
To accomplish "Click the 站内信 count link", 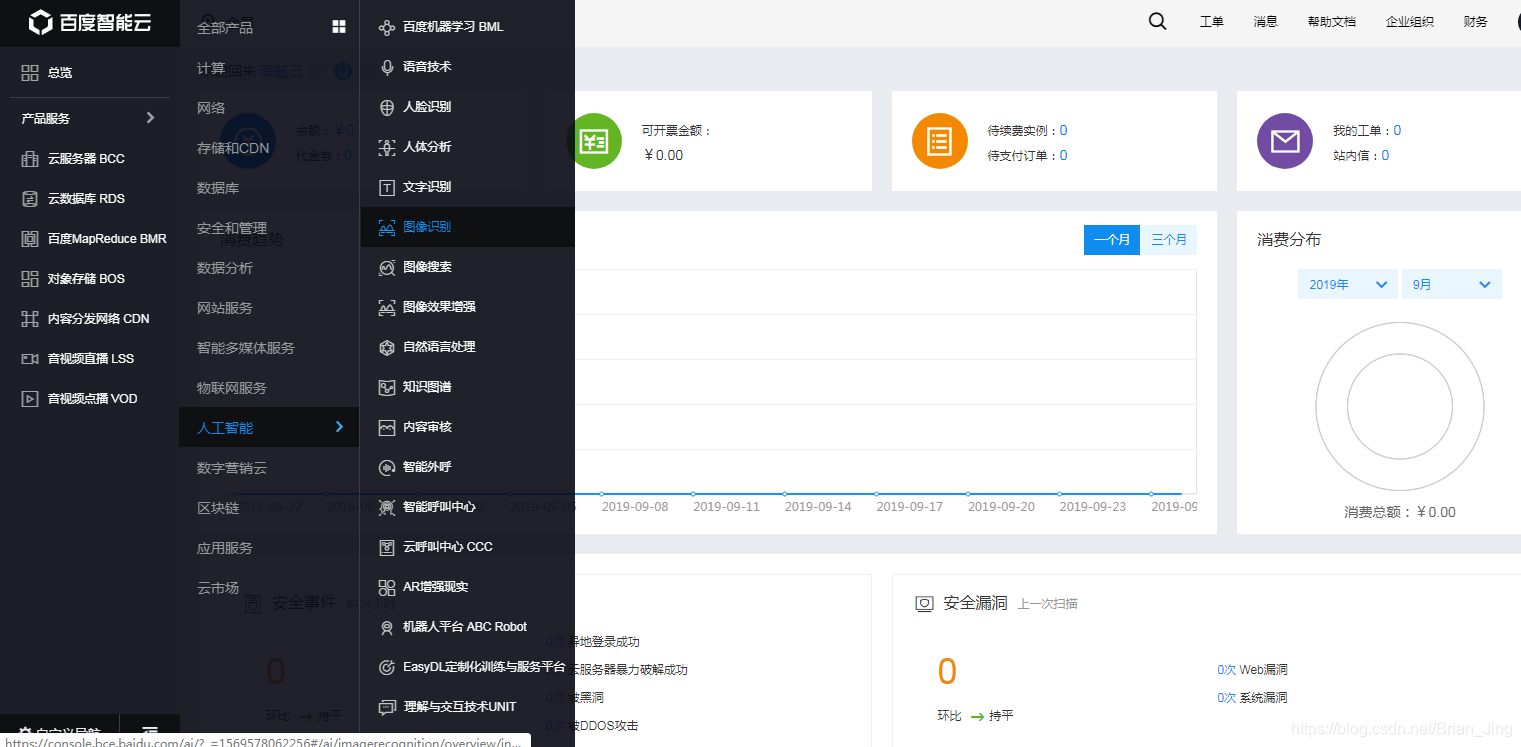I will click(x=1385, y=155).
